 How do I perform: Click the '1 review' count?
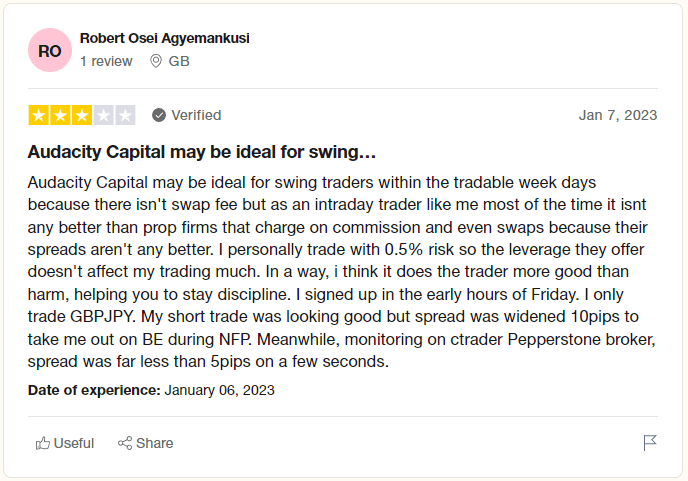coord(106,61)
